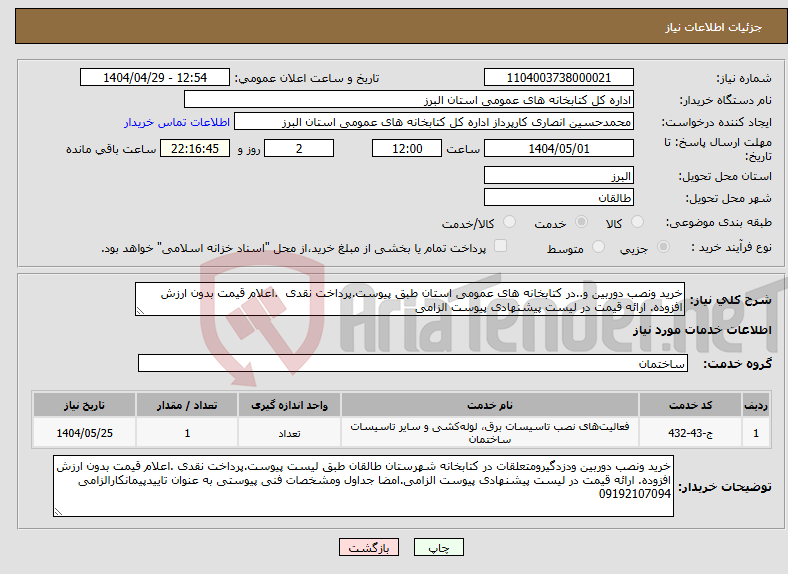Select the جزیی purchase type radio

[663, 247]
